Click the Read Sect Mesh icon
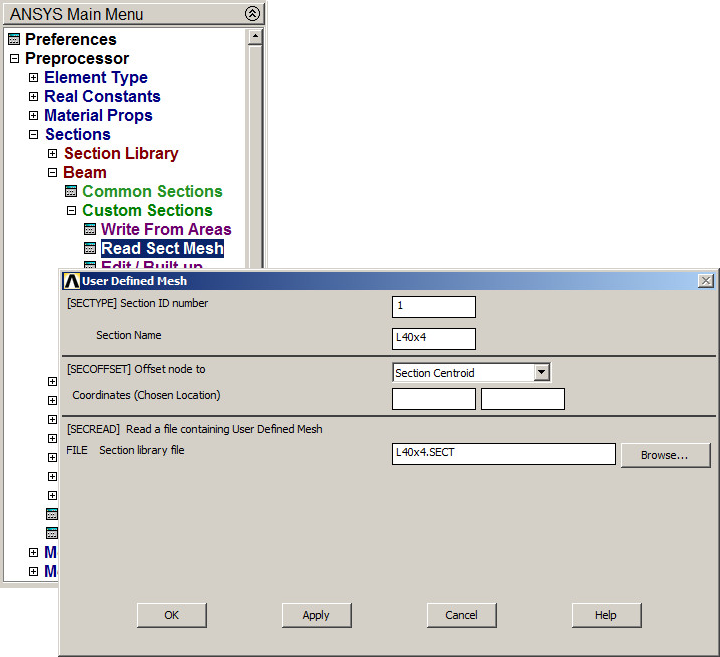This screenshot has width=720, height=657. pos(90,249)
